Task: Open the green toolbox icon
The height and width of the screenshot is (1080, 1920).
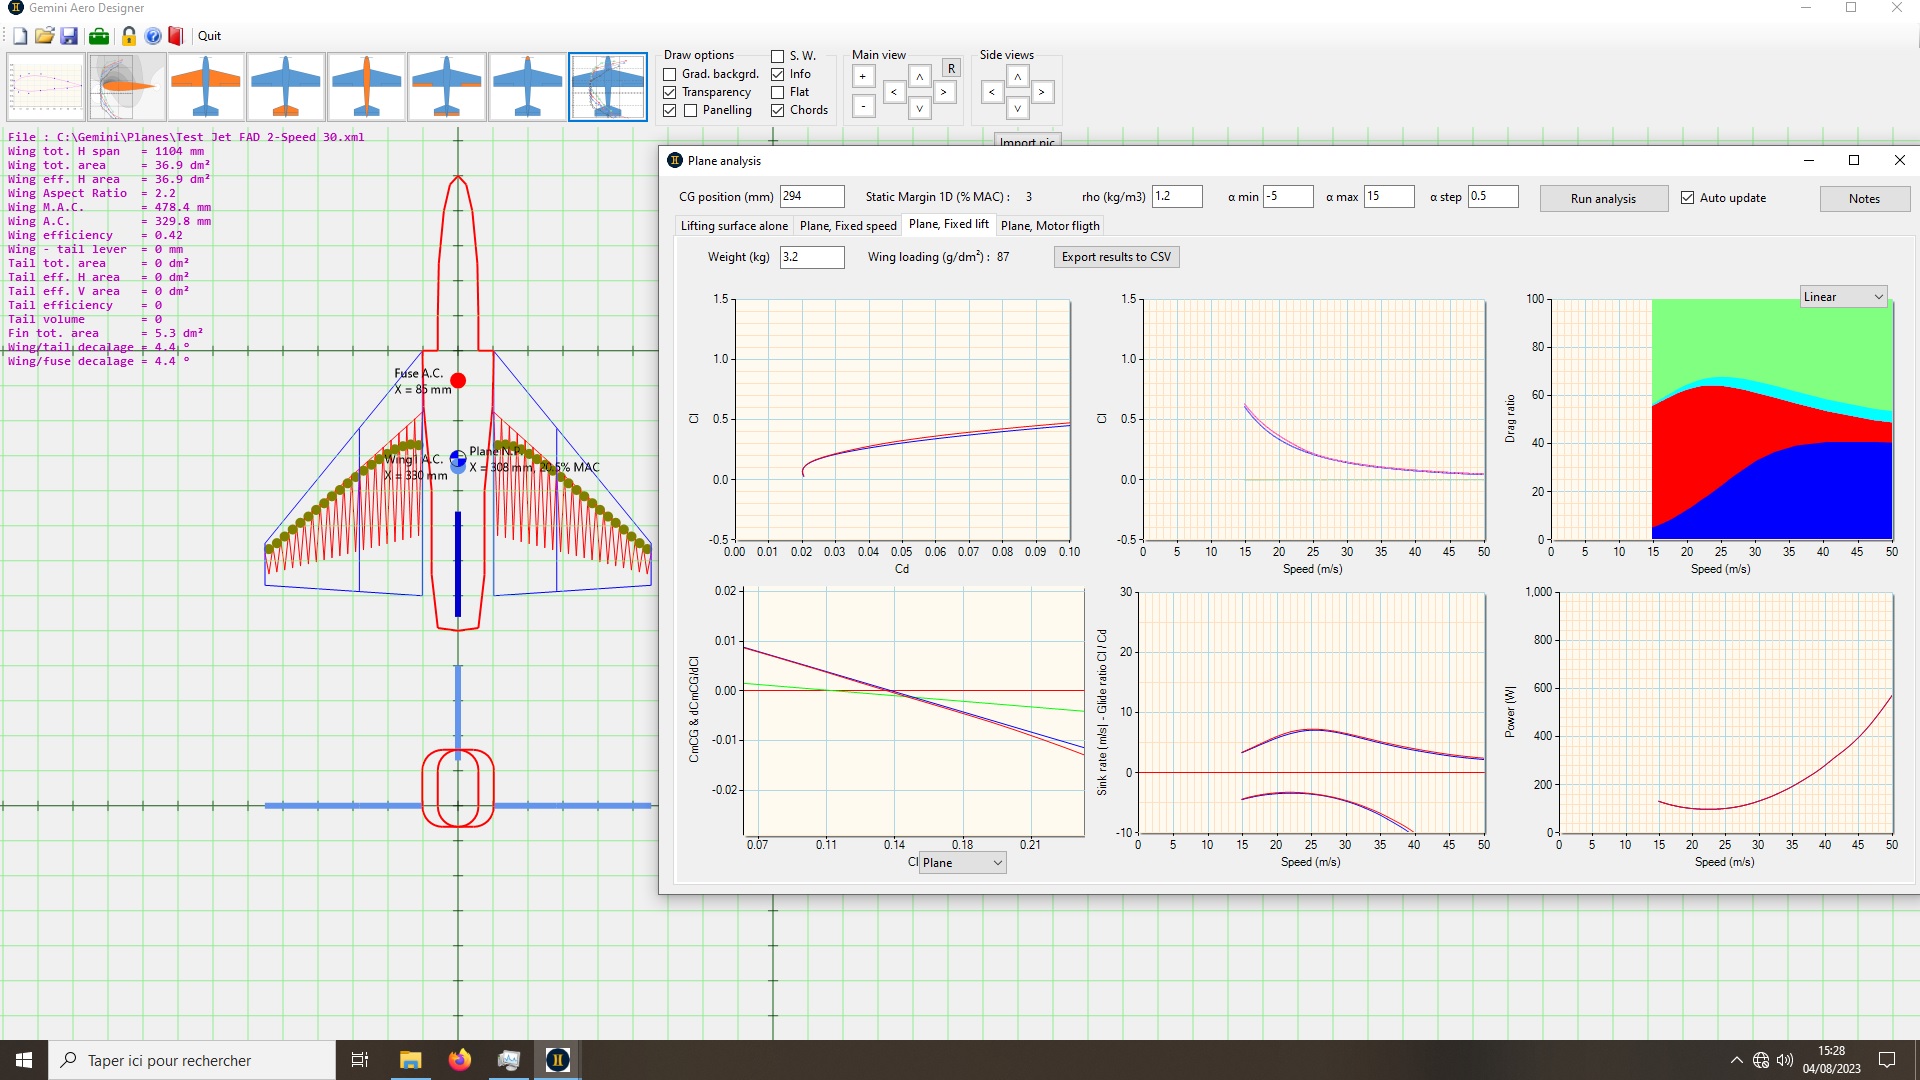Action: (99, 36)
